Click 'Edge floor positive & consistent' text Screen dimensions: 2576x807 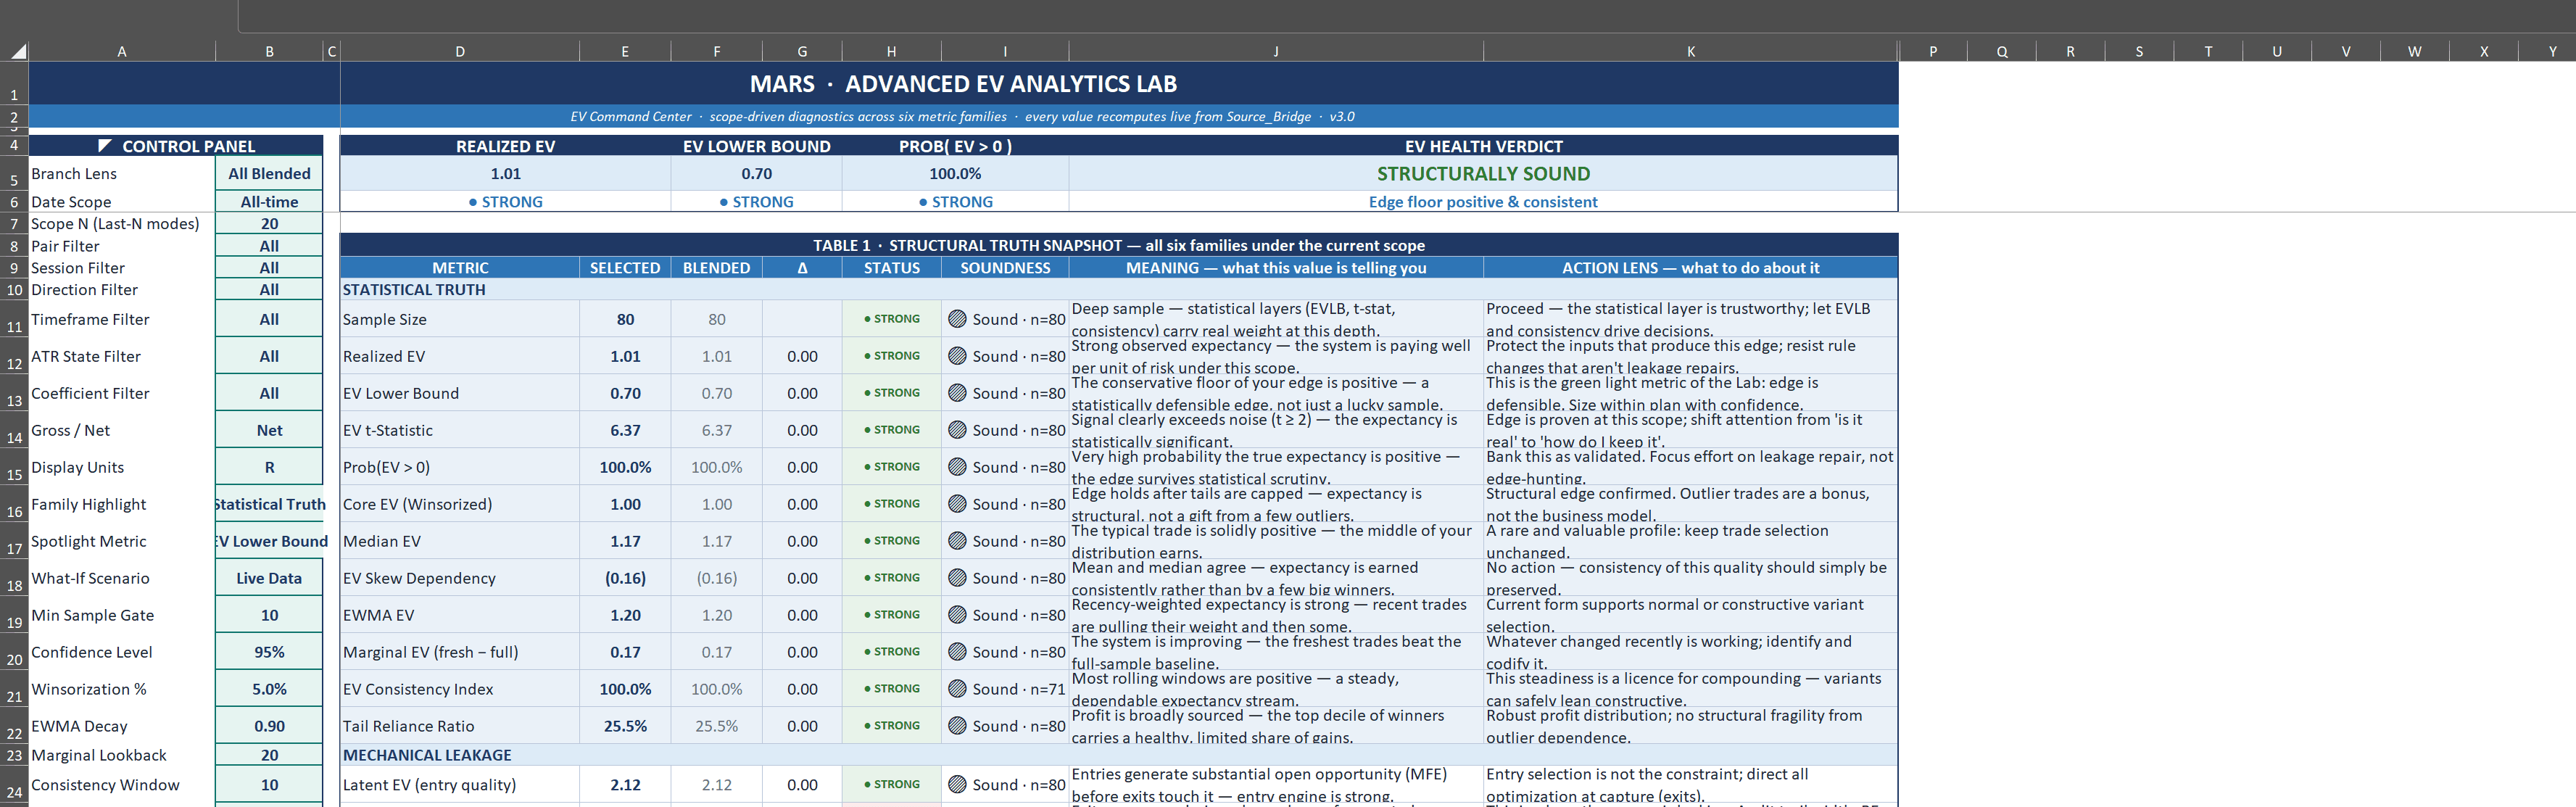tap(1483, 202)
